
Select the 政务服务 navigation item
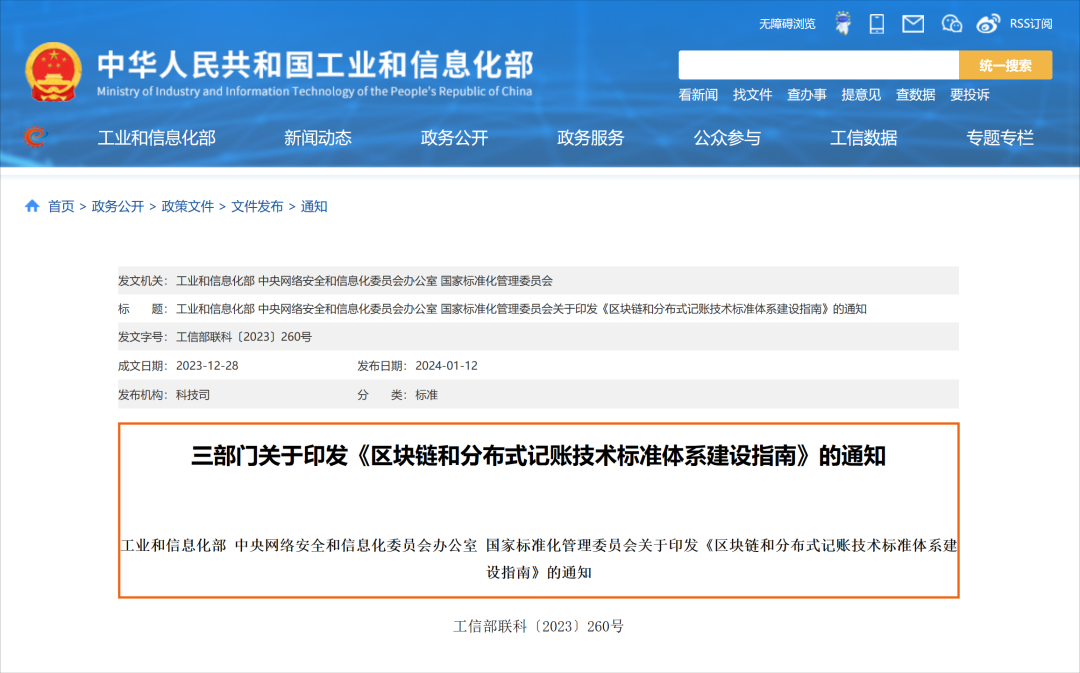coord(590,138)
